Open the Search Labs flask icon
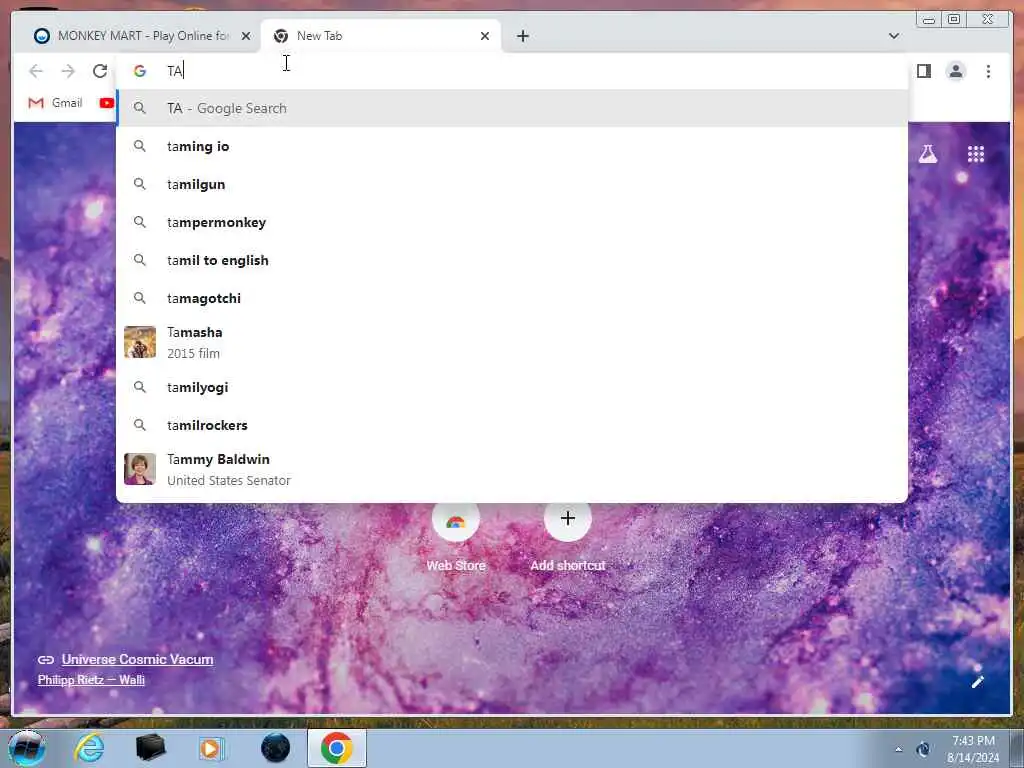 point(927,154)
